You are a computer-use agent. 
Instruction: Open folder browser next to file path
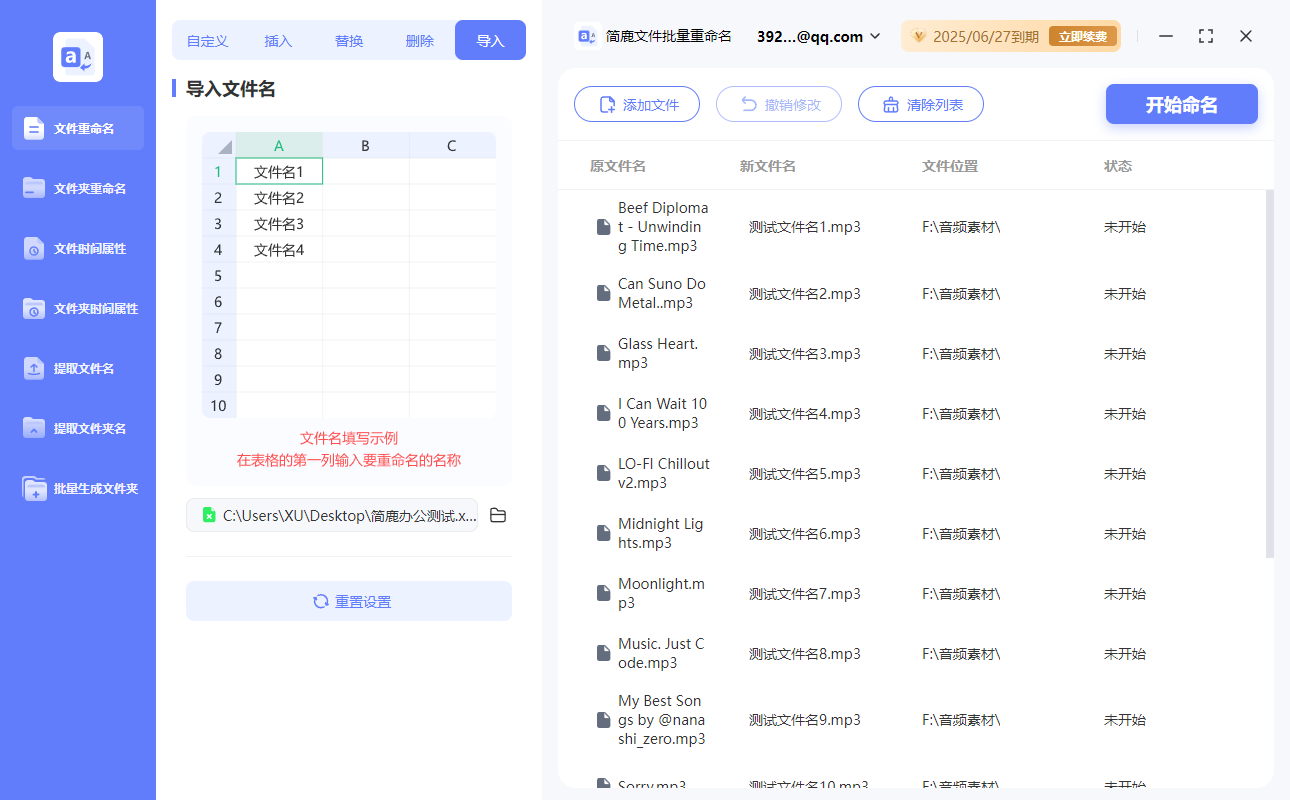(x=498, y=514)
